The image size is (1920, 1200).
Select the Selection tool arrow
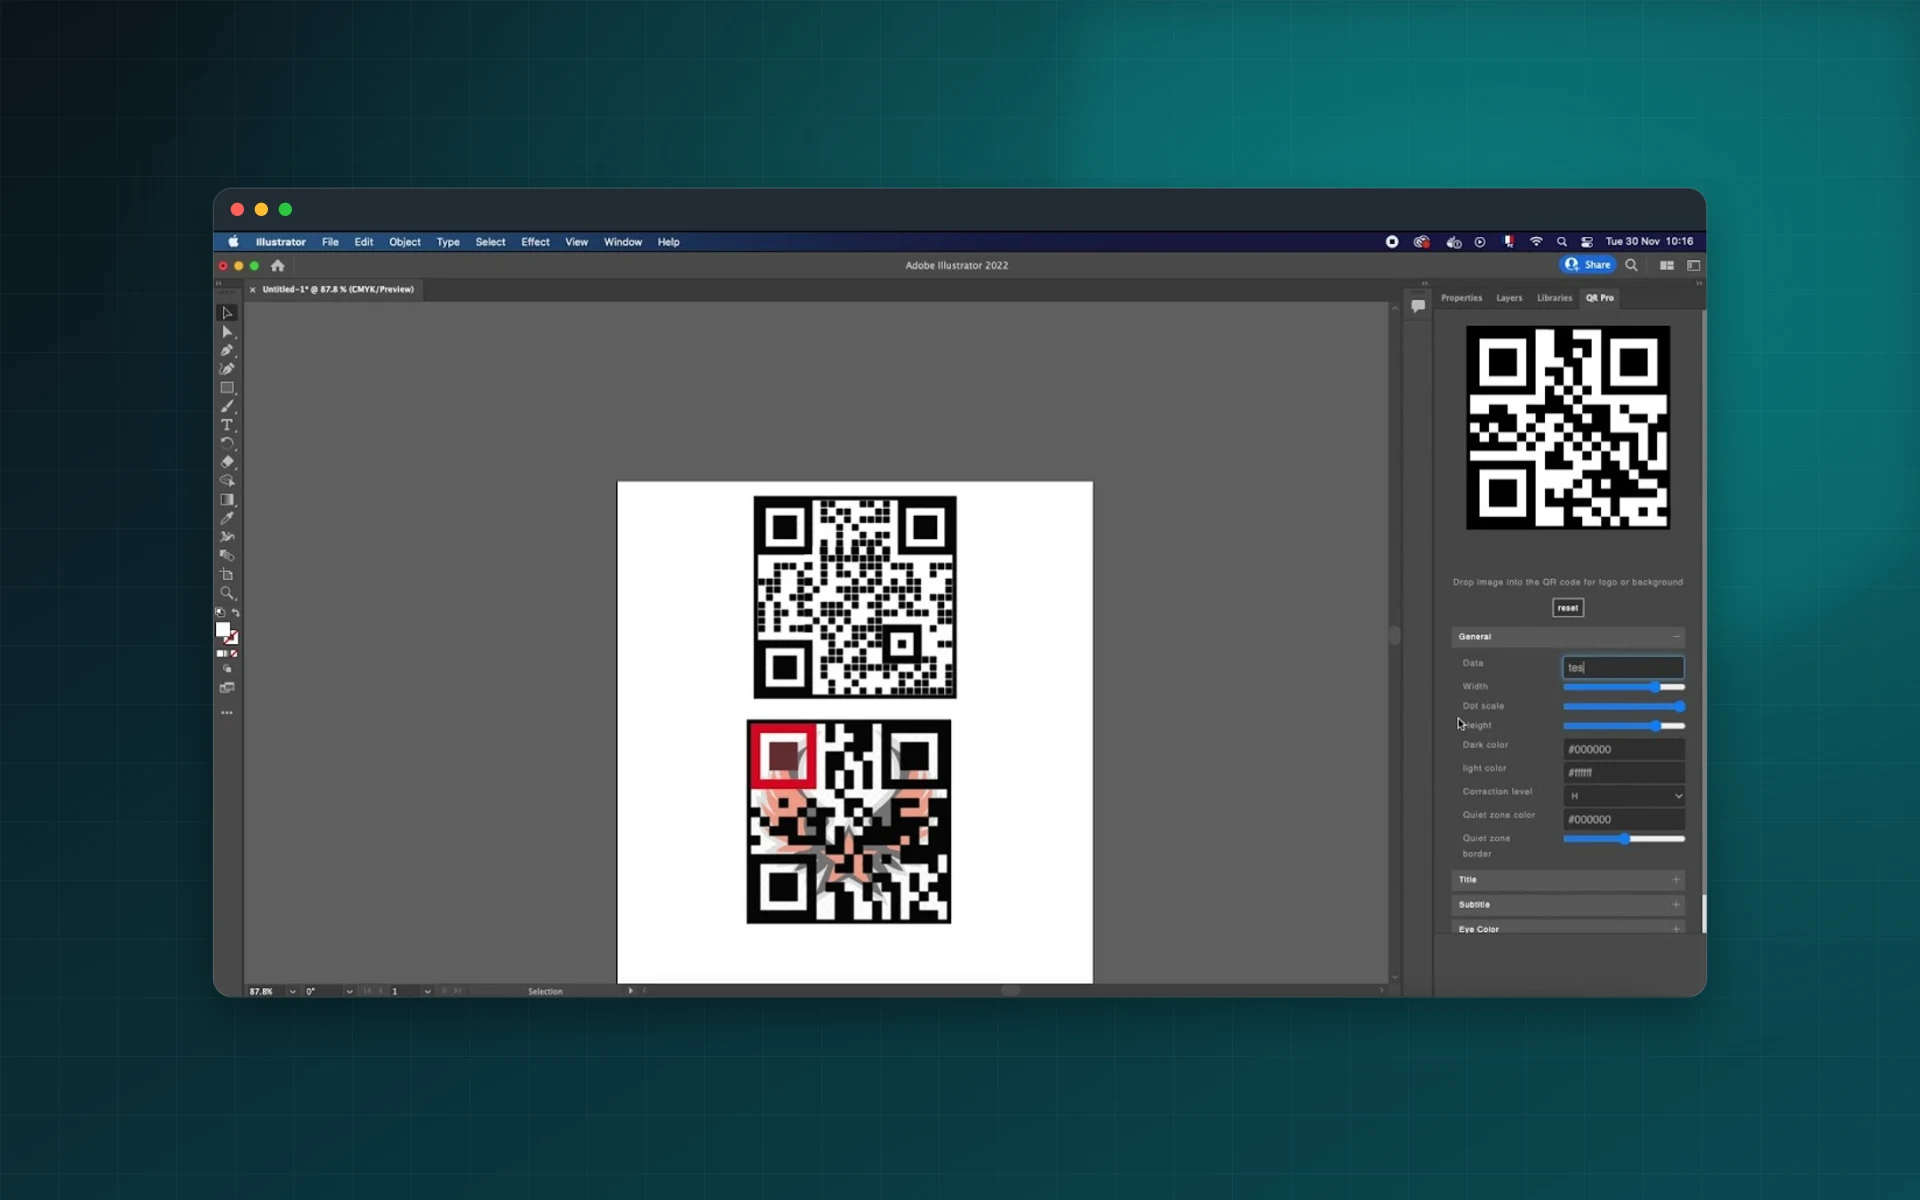click(x=227, y=313)
